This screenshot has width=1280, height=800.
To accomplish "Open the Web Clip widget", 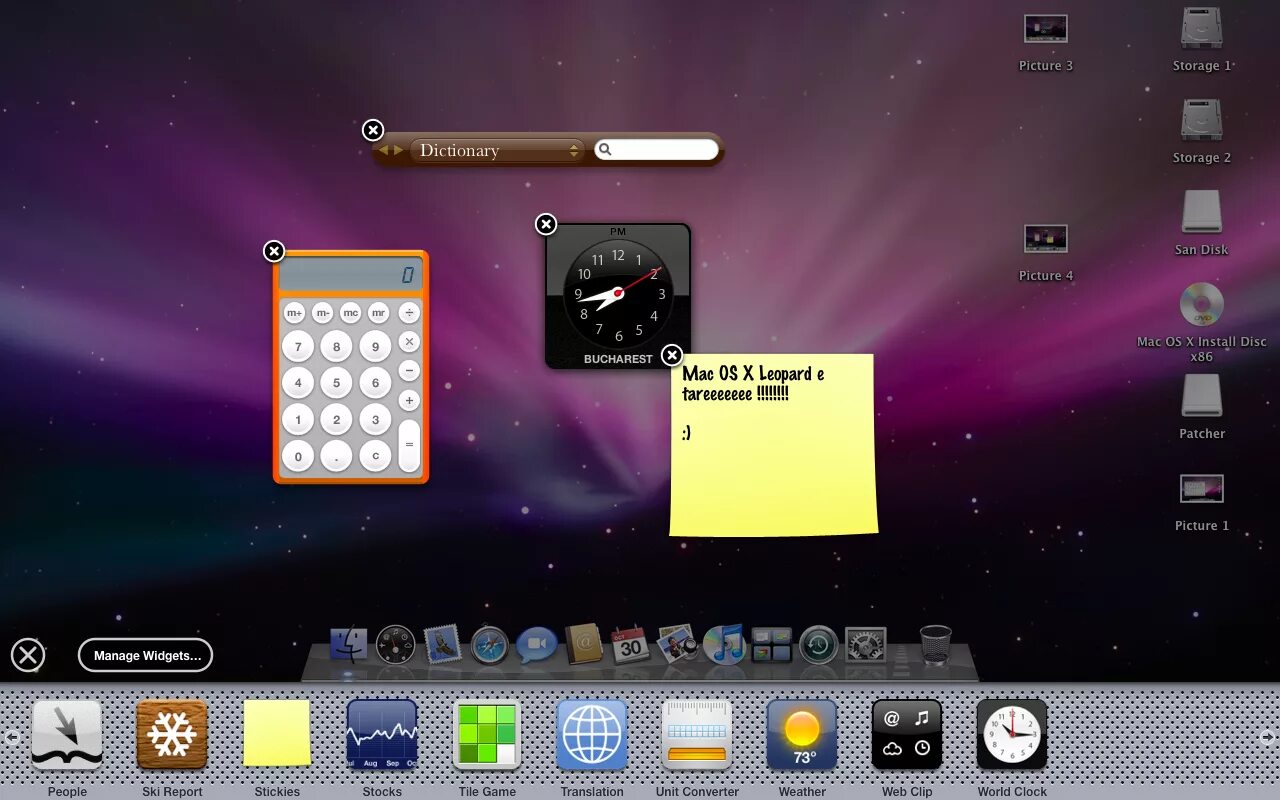I will [907, 735].
